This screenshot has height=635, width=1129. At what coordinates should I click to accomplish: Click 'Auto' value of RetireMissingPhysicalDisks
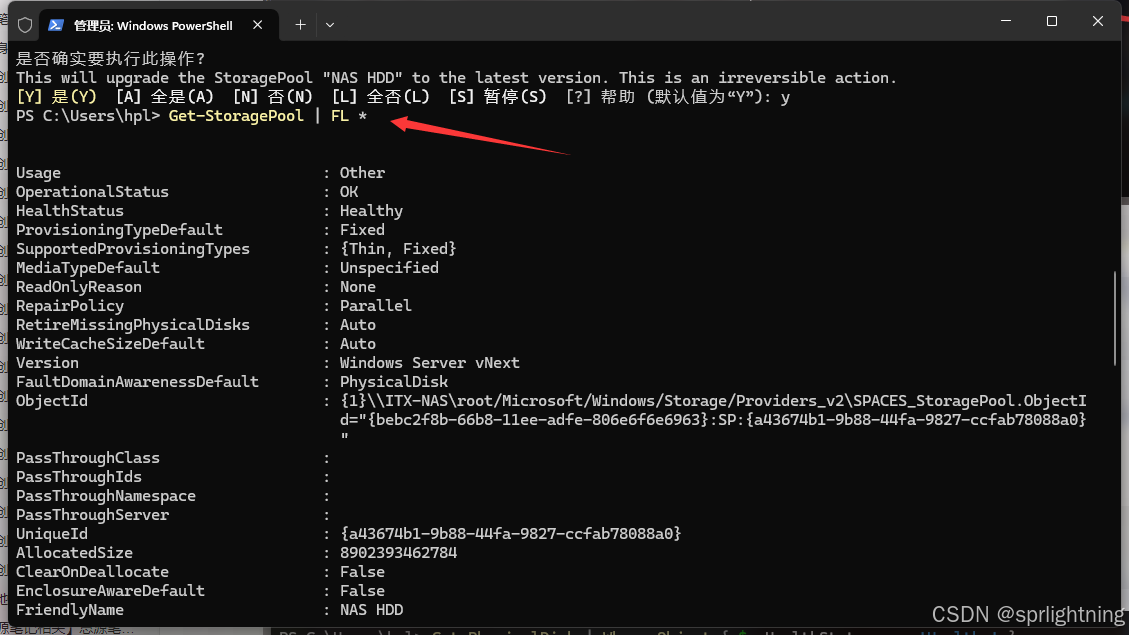coord(358,325)
